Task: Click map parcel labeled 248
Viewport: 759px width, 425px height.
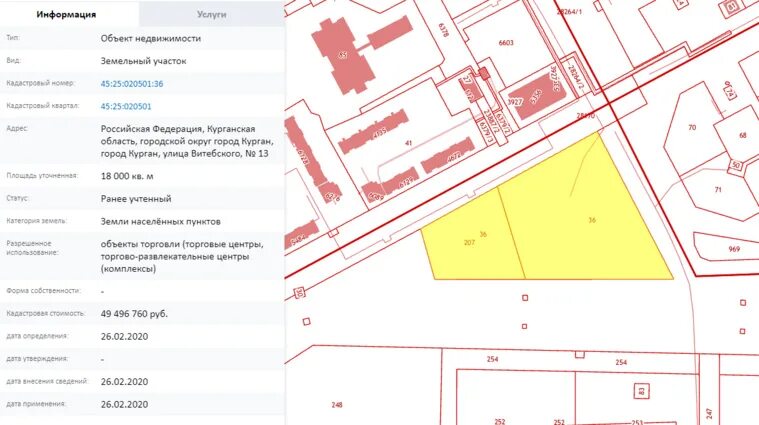Action: pyautogui.click(x=337, y=405)
